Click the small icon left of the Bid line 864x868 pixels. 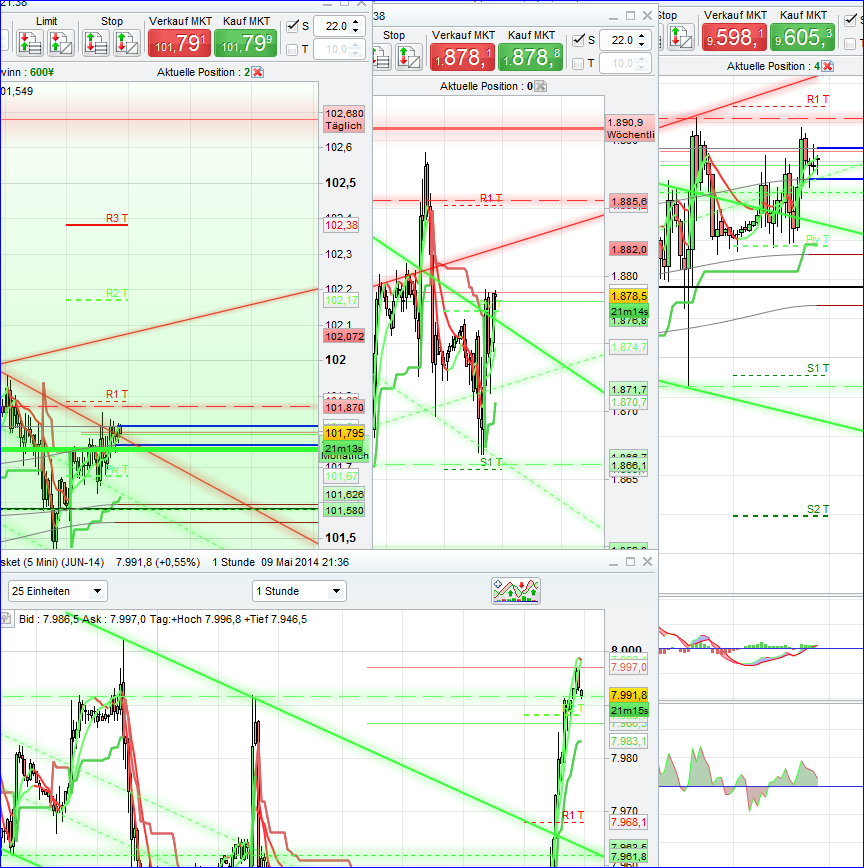[x=6, y=617]
